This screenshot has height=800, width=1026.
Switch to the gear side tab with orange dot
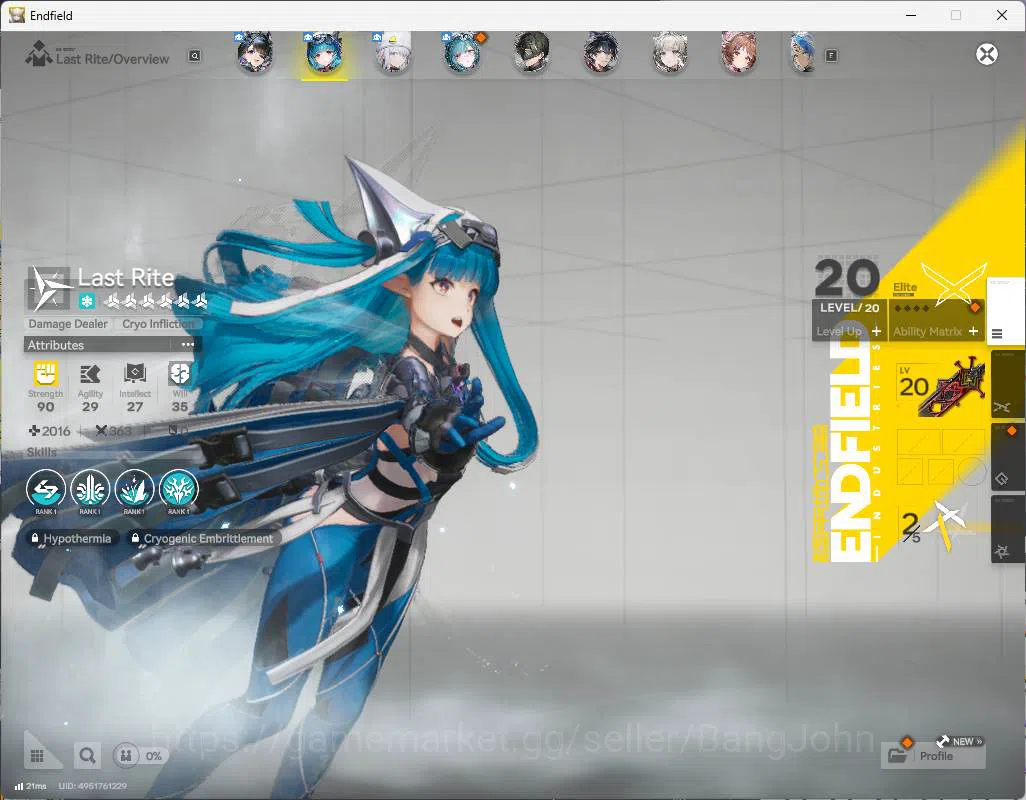pos(1006,457)
